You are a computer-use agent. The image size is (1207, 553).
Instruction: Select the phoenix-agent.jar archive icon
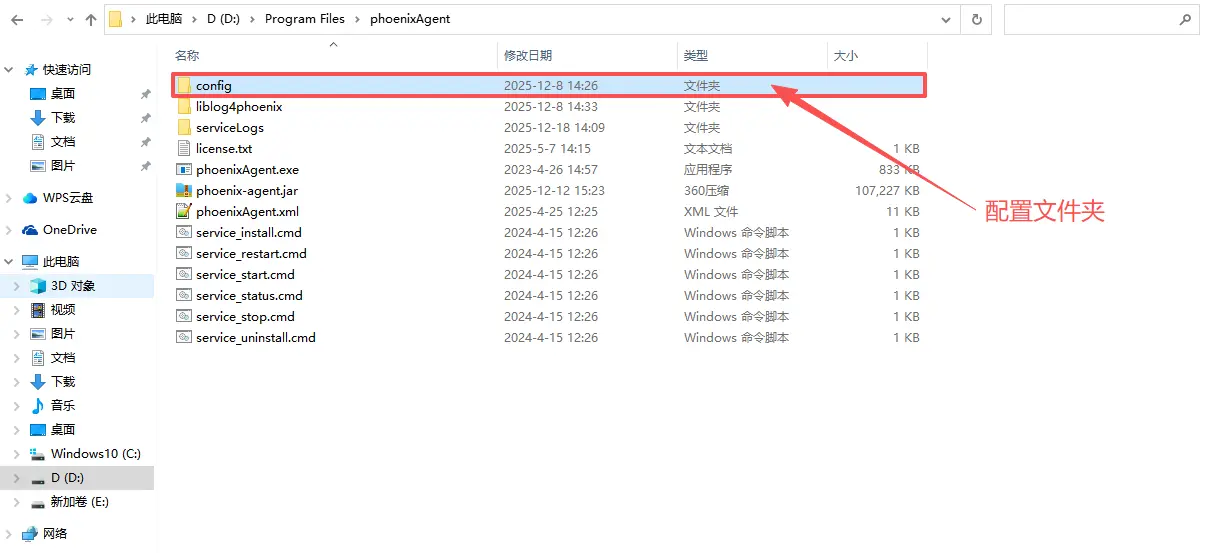[183, 191]
